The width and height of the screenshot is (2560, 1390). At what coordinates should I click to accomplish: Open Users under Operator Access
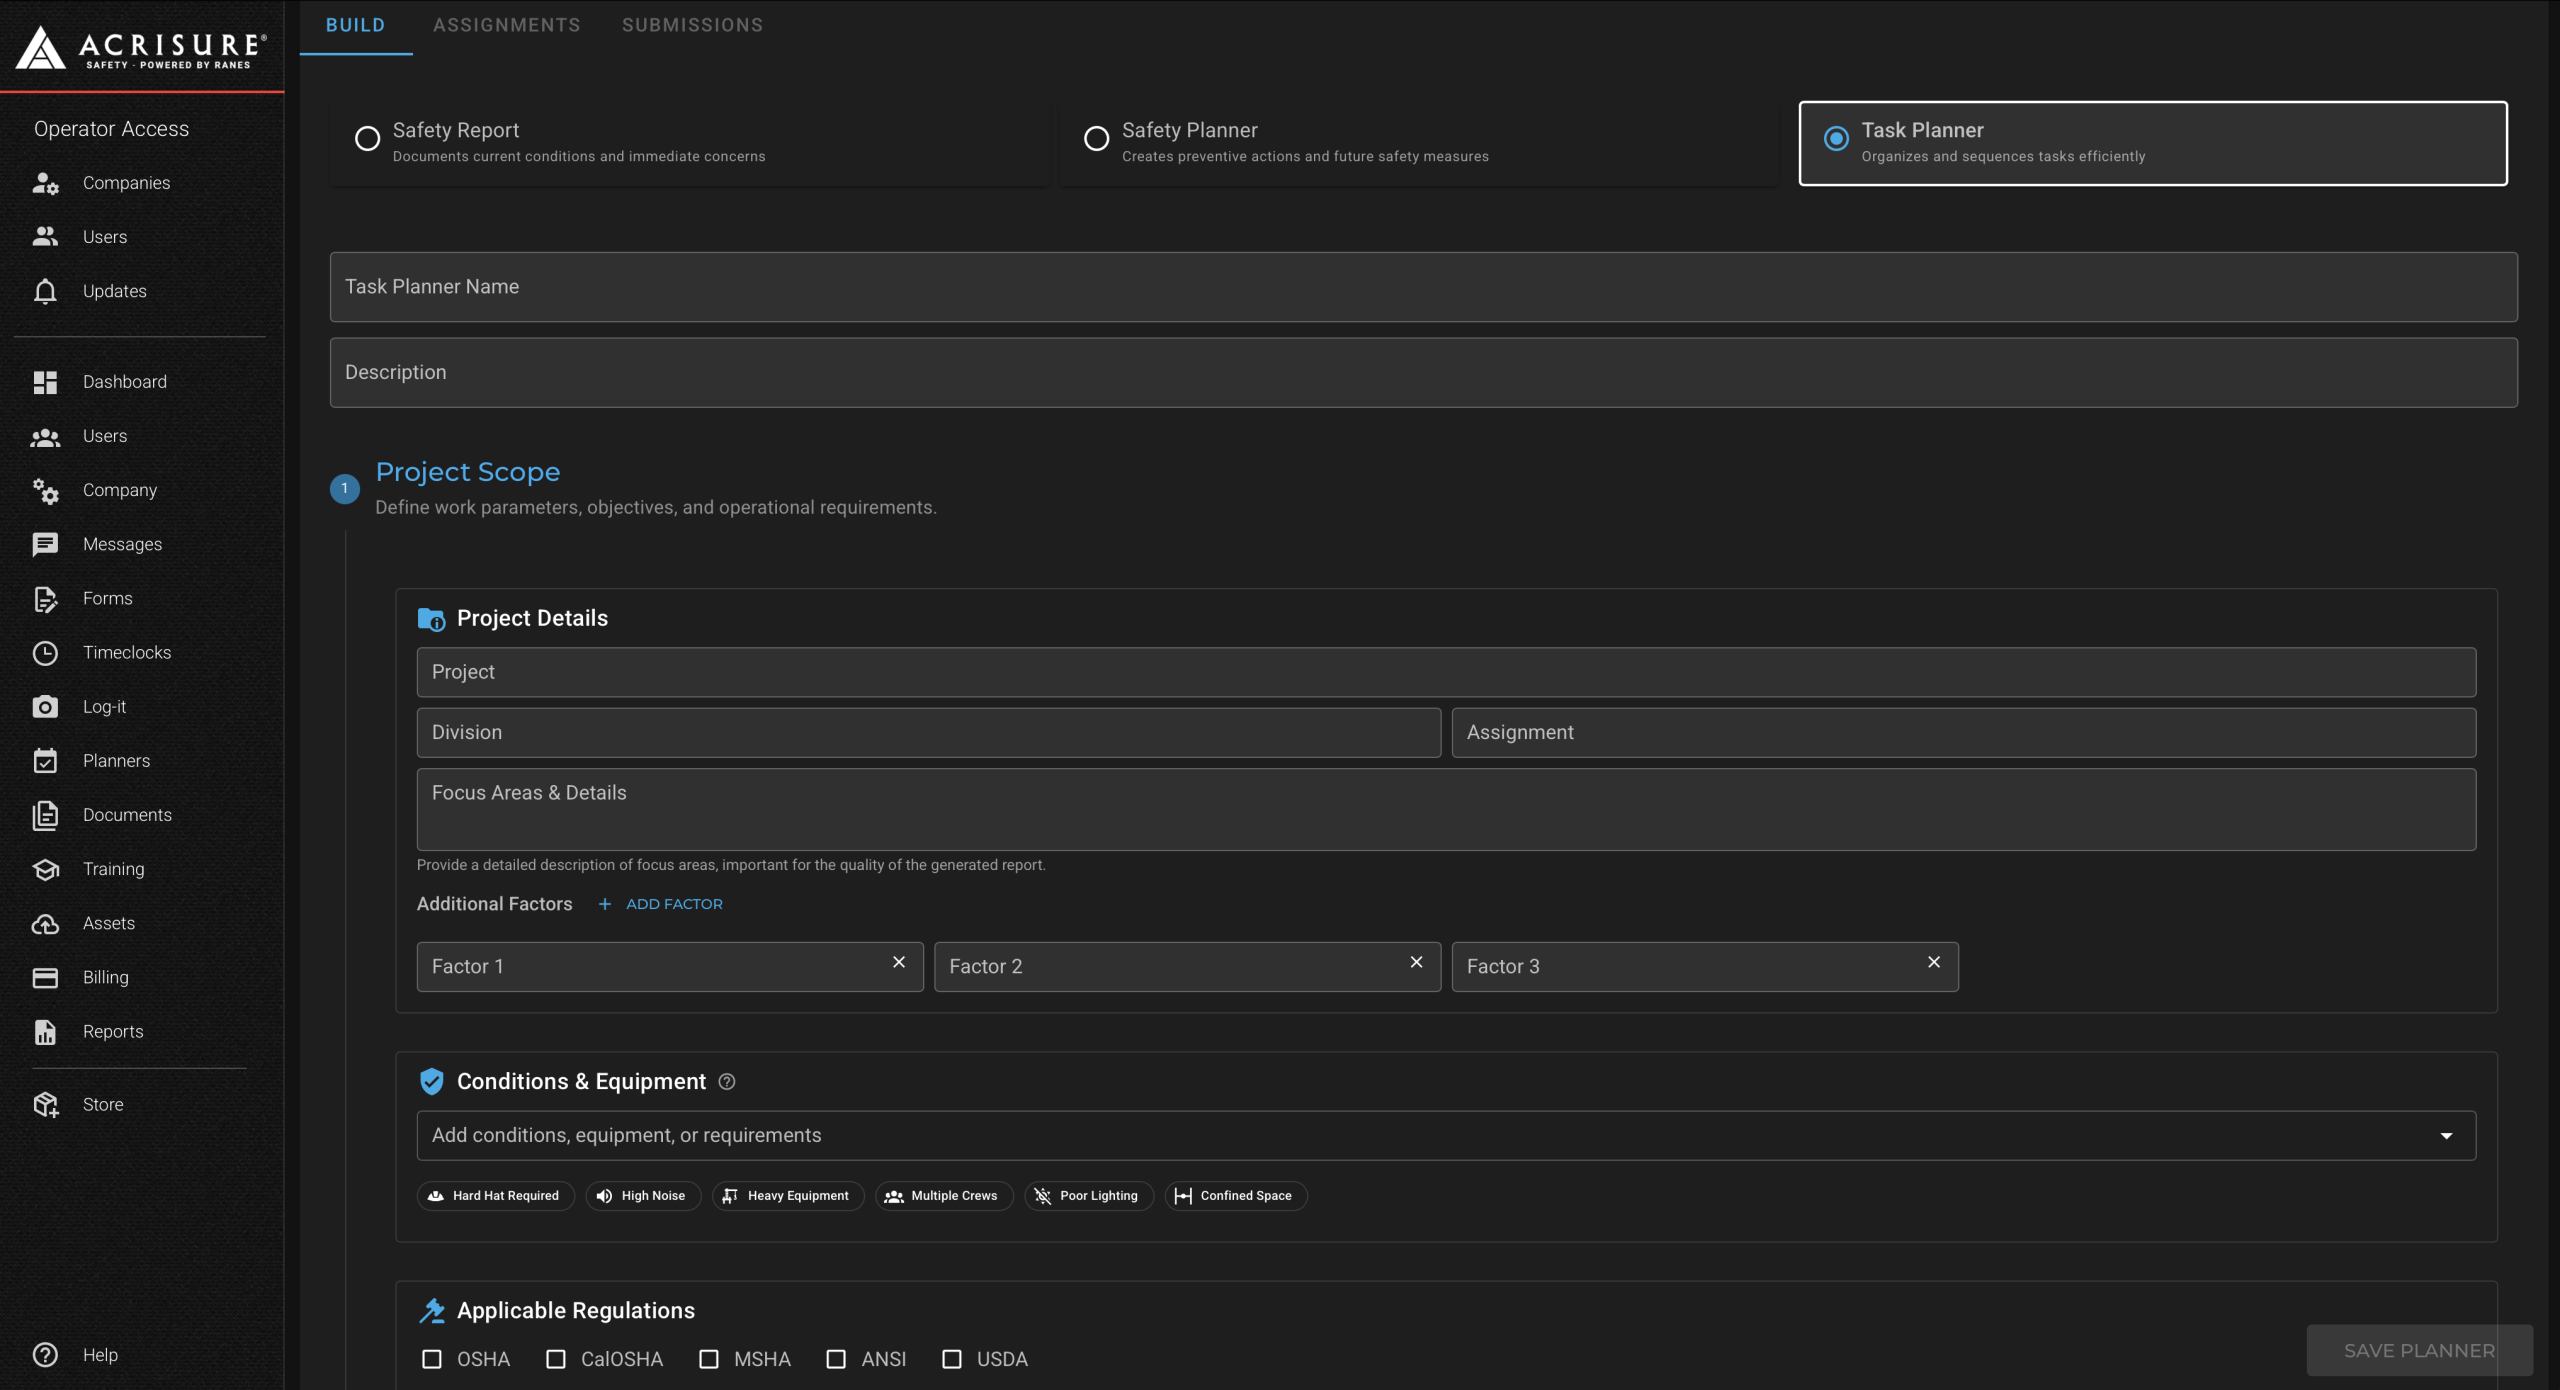point(104,237)
